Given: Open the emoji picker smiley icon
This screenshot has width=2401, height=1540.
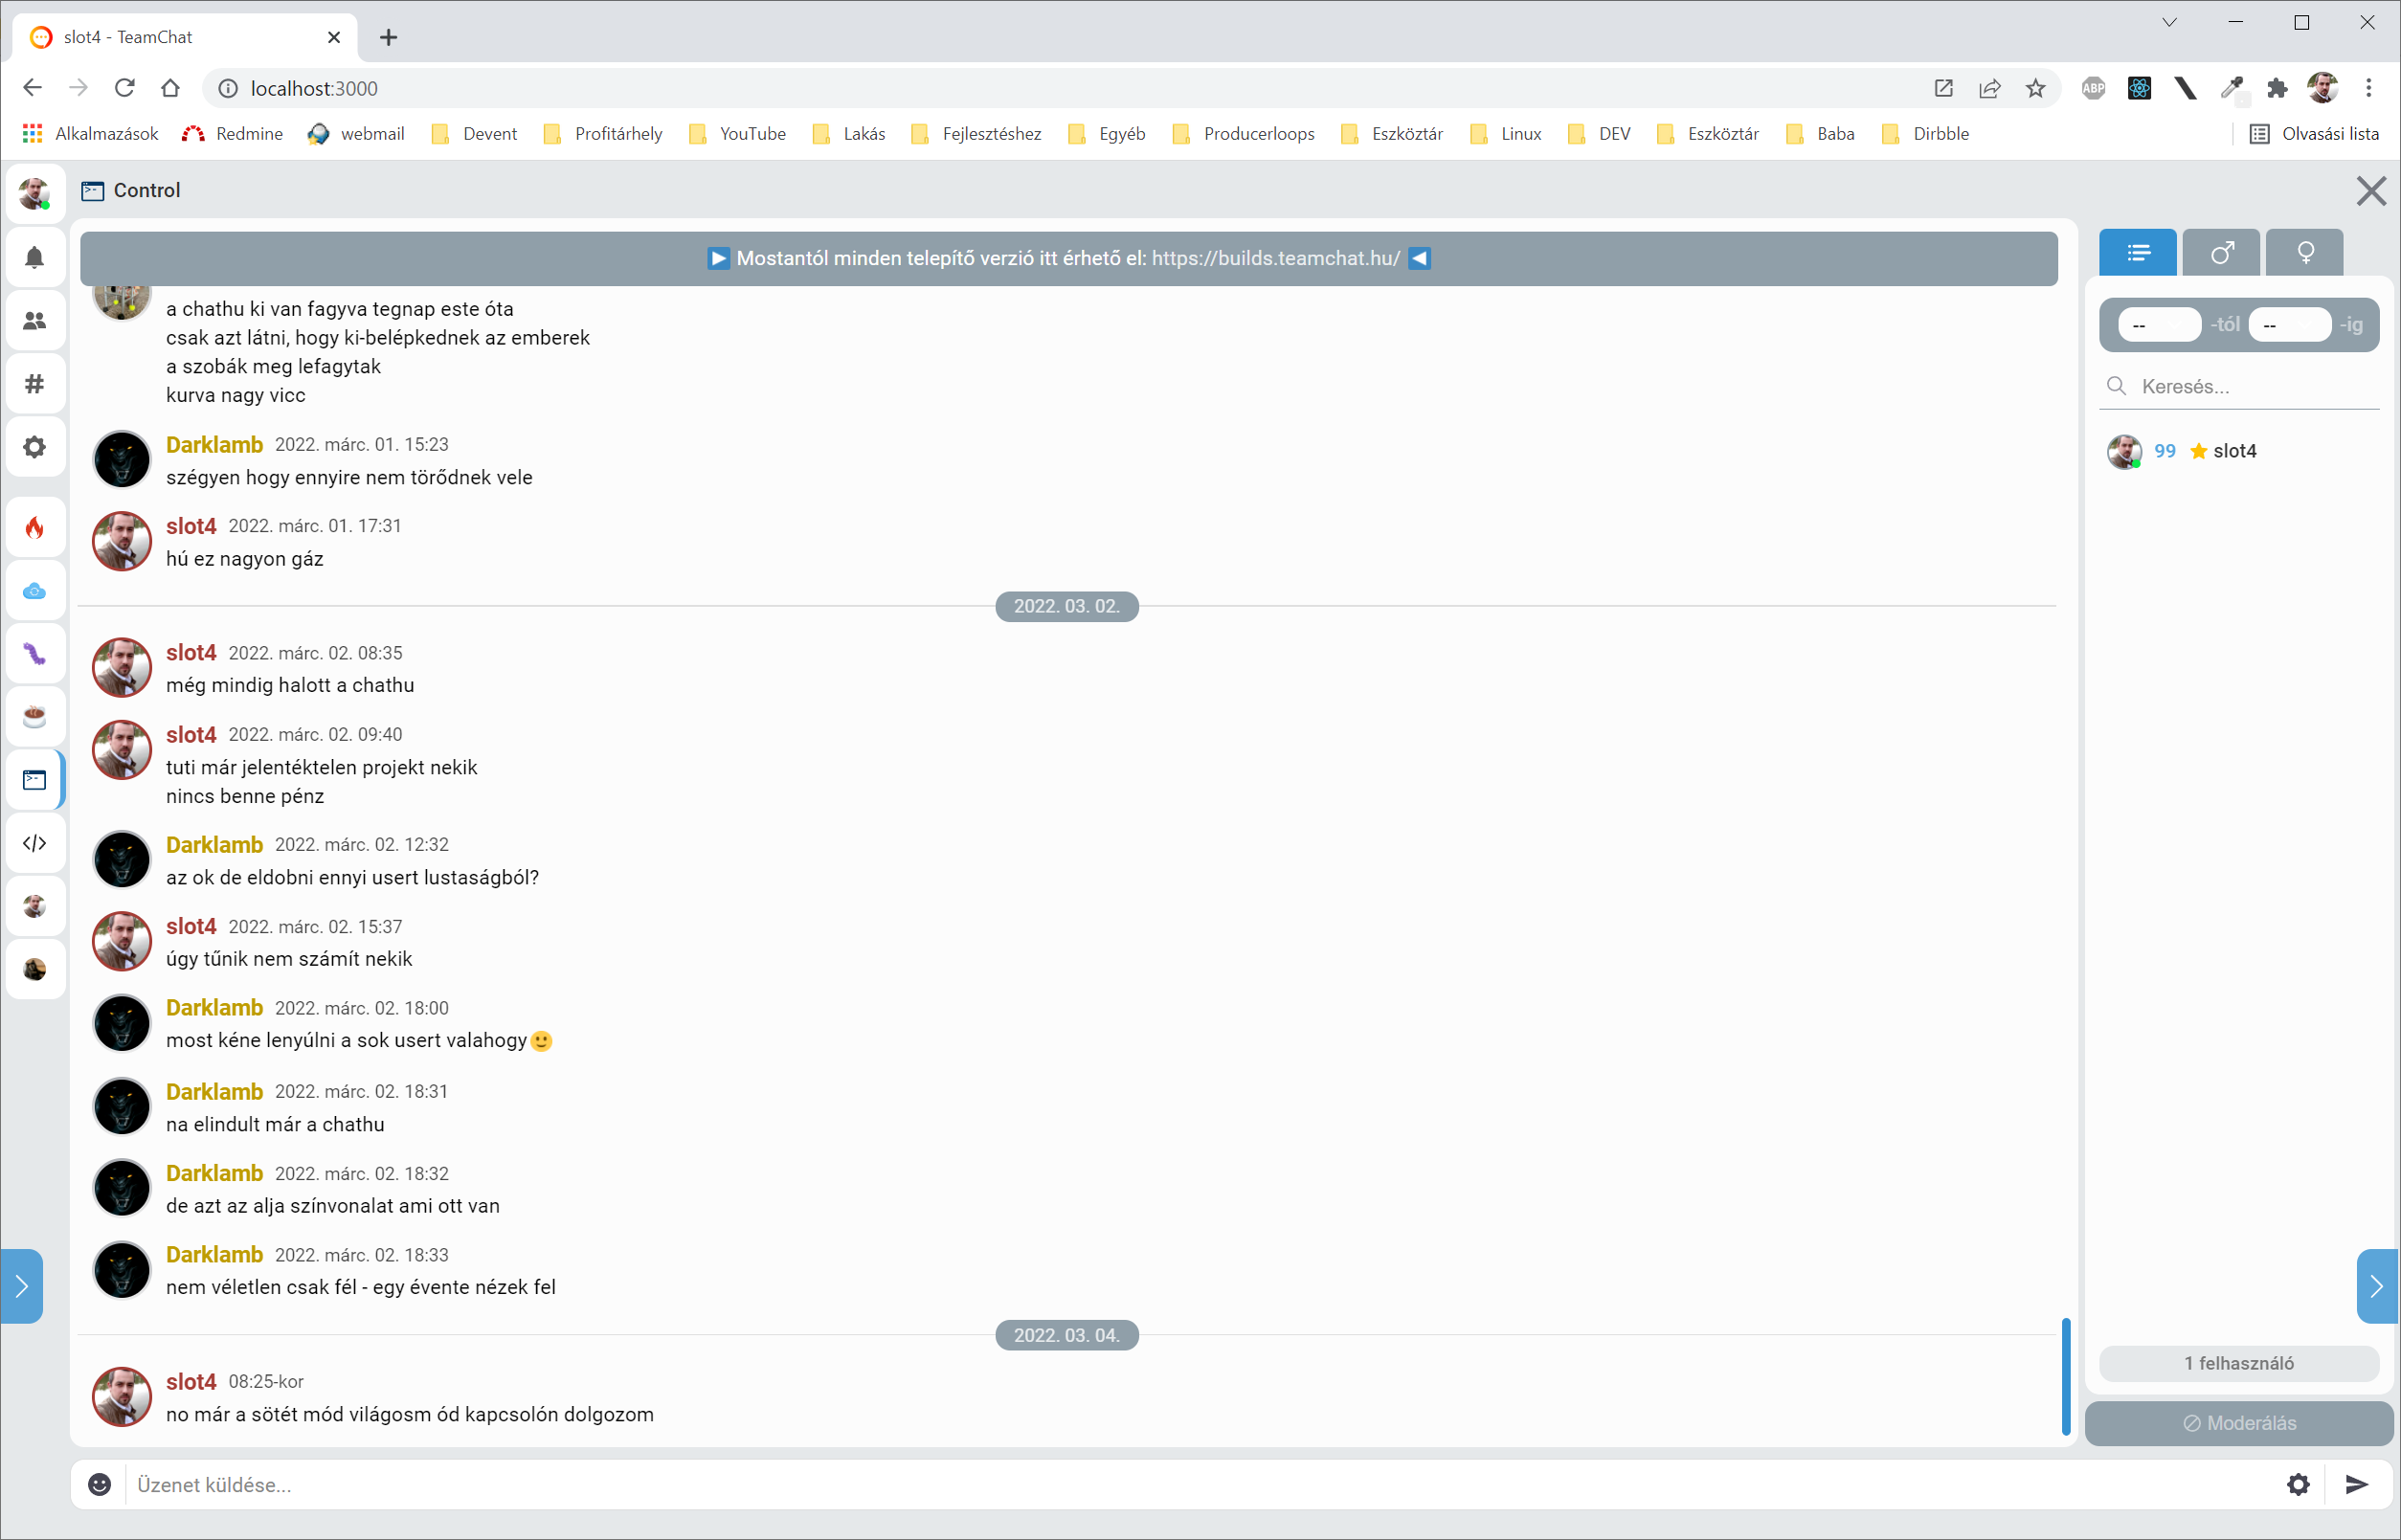Looking at the screenshot, I should (x=99, y=1484).
